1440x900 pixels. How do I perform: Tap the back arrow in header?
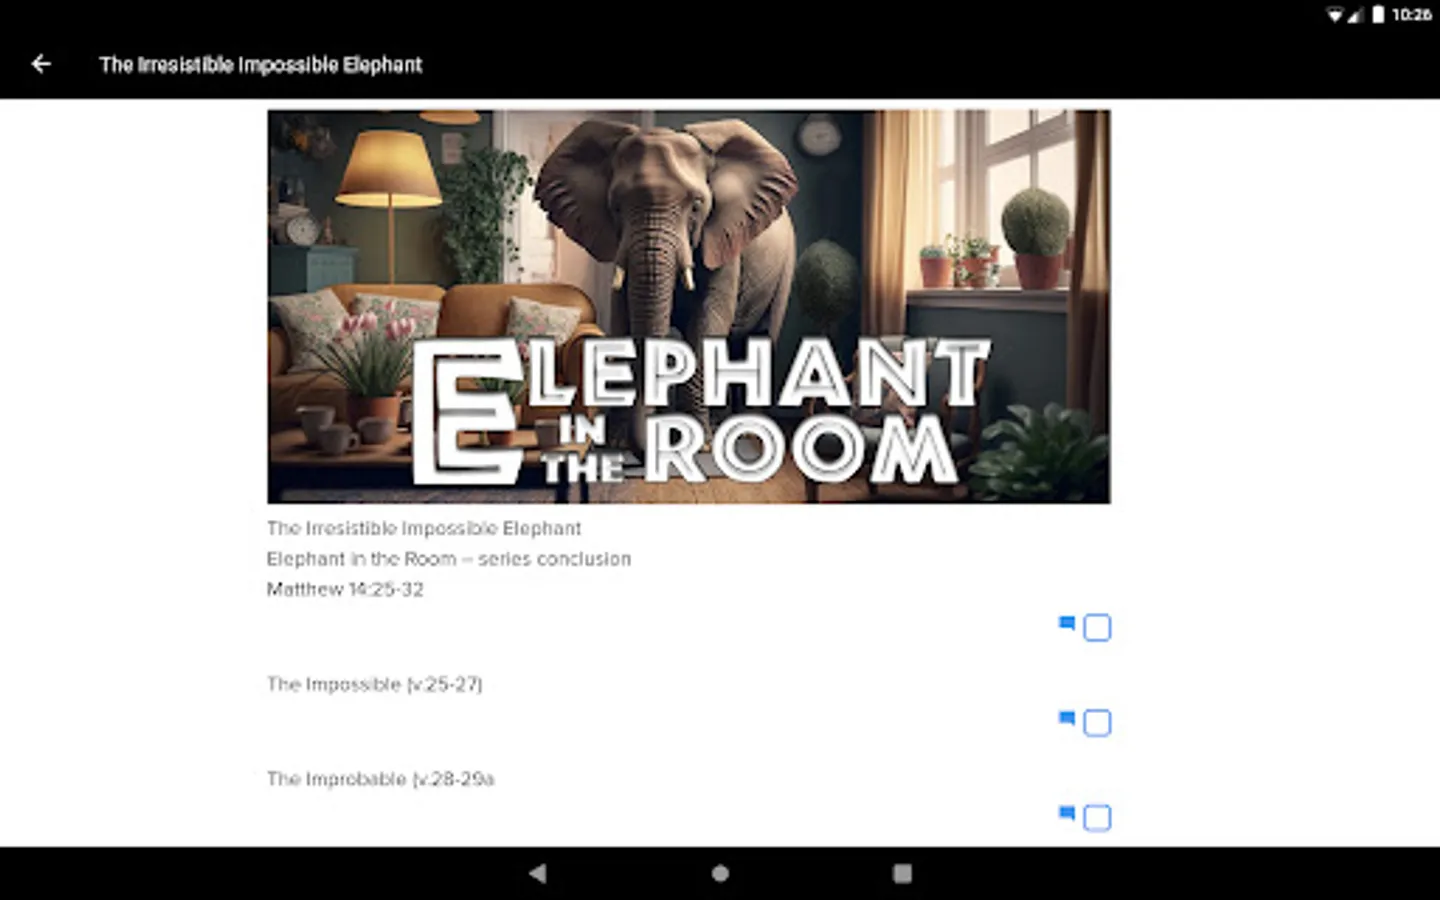pos(41,64)
